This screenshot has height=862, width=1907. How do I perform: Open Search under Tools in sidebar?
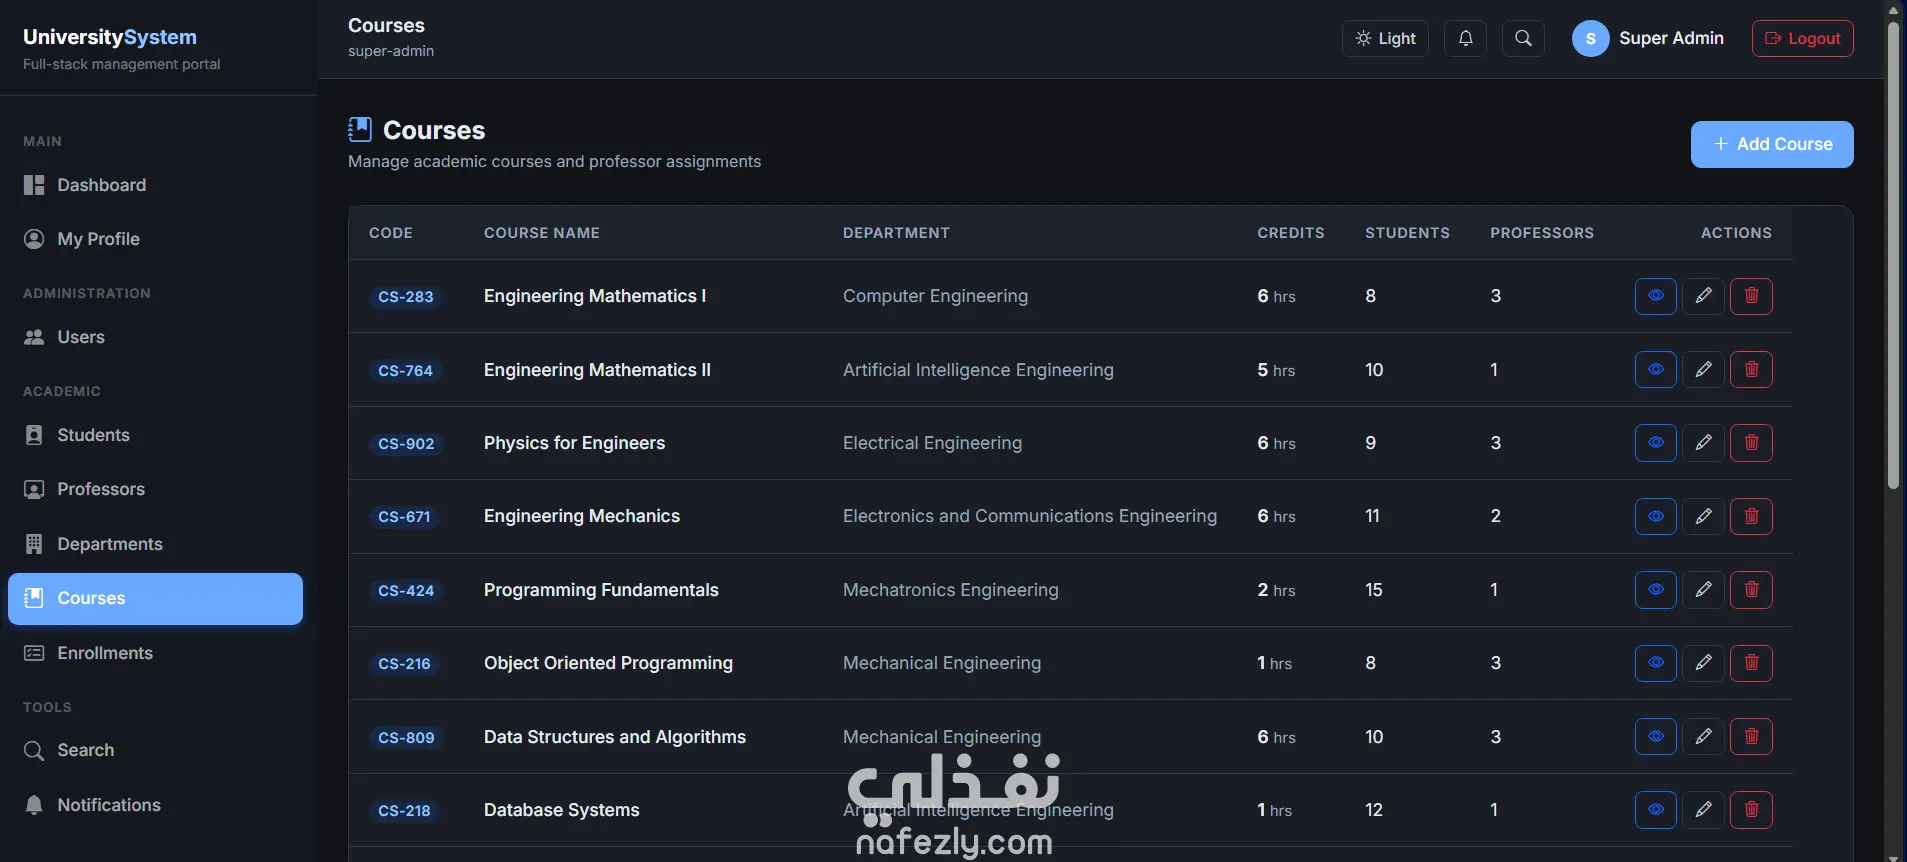155,750
